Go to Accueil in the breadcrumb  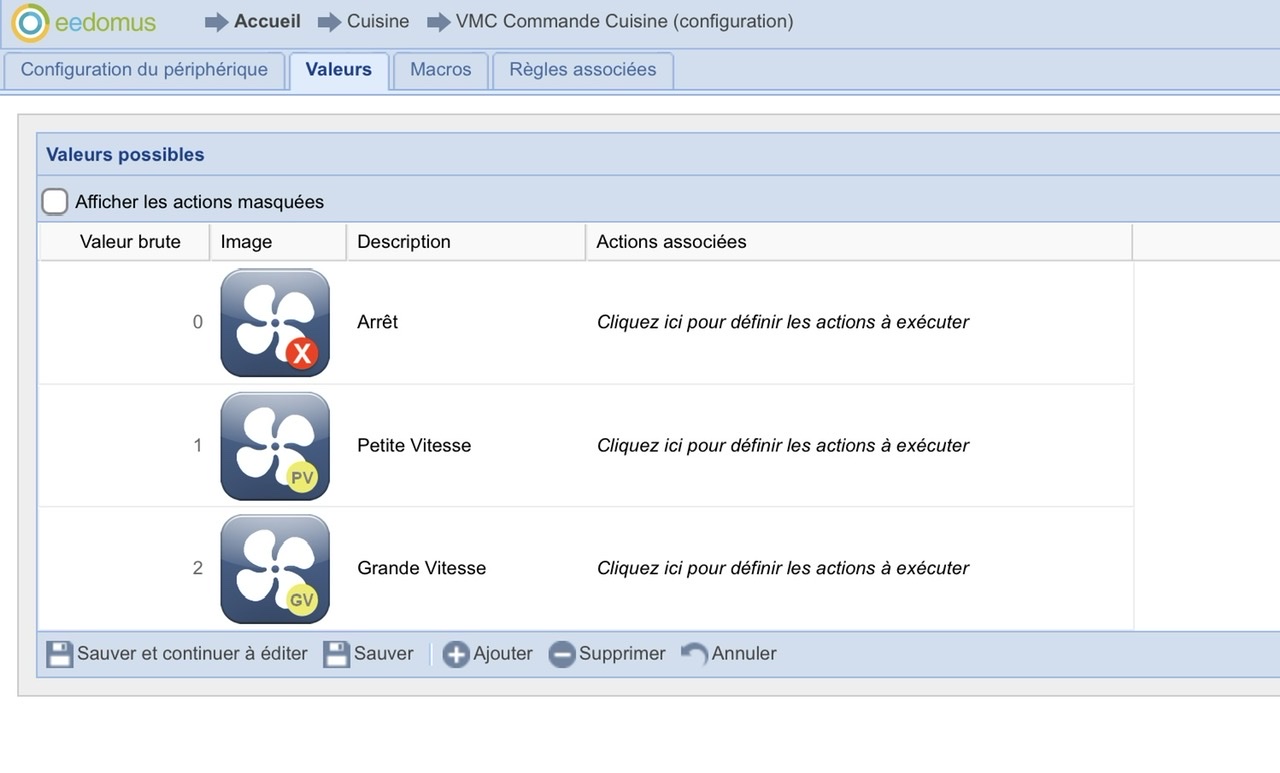(267, 21)
